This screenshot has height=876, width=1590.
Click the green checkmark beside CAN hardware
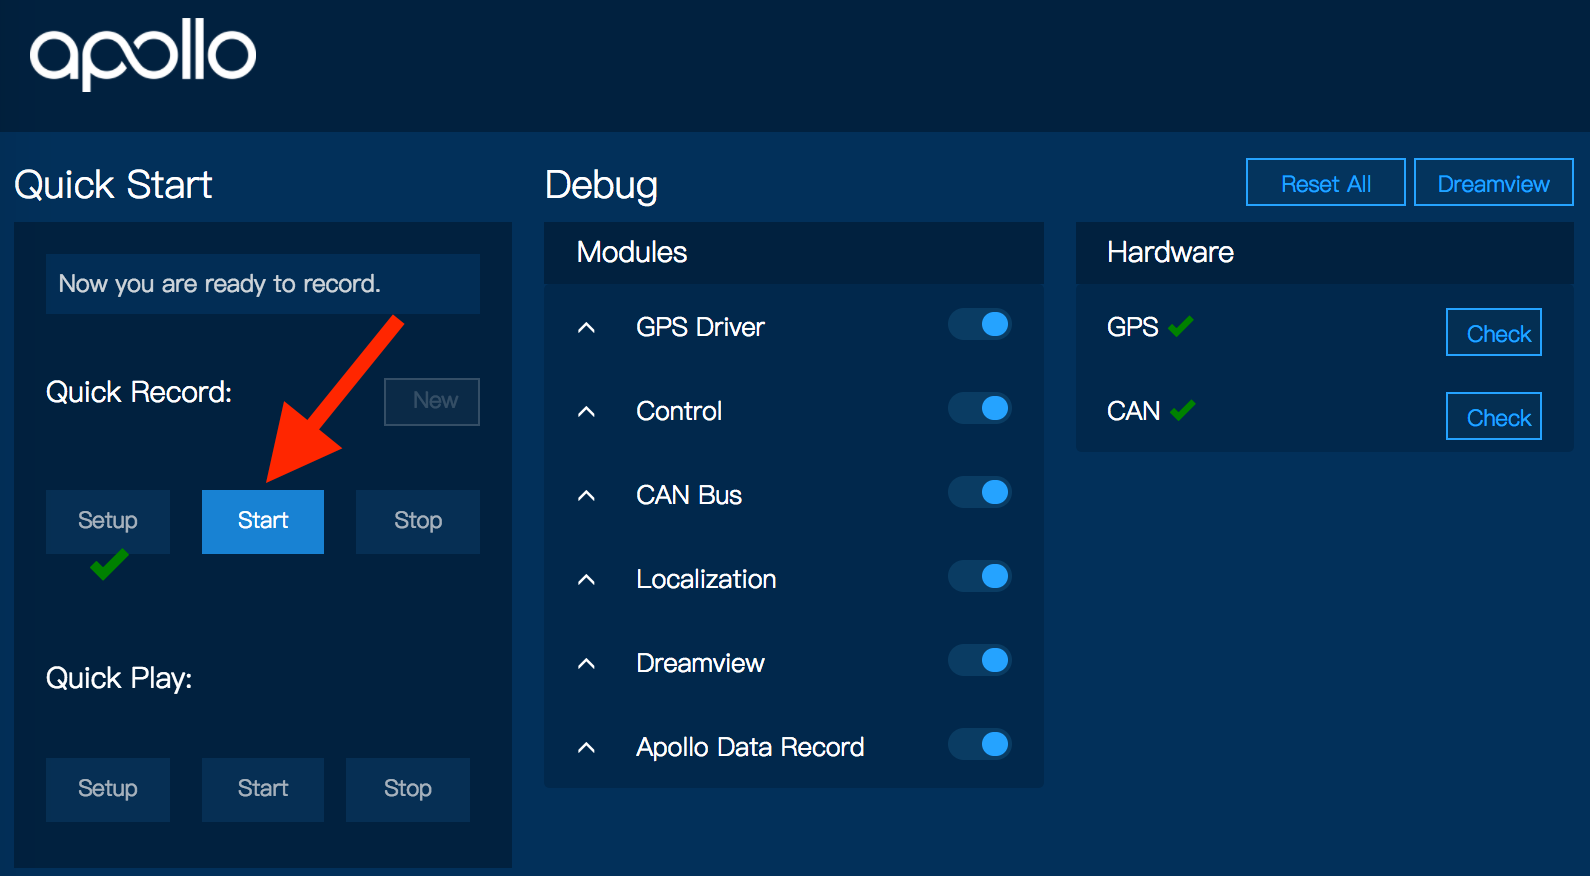click(x=1182, y=410)
